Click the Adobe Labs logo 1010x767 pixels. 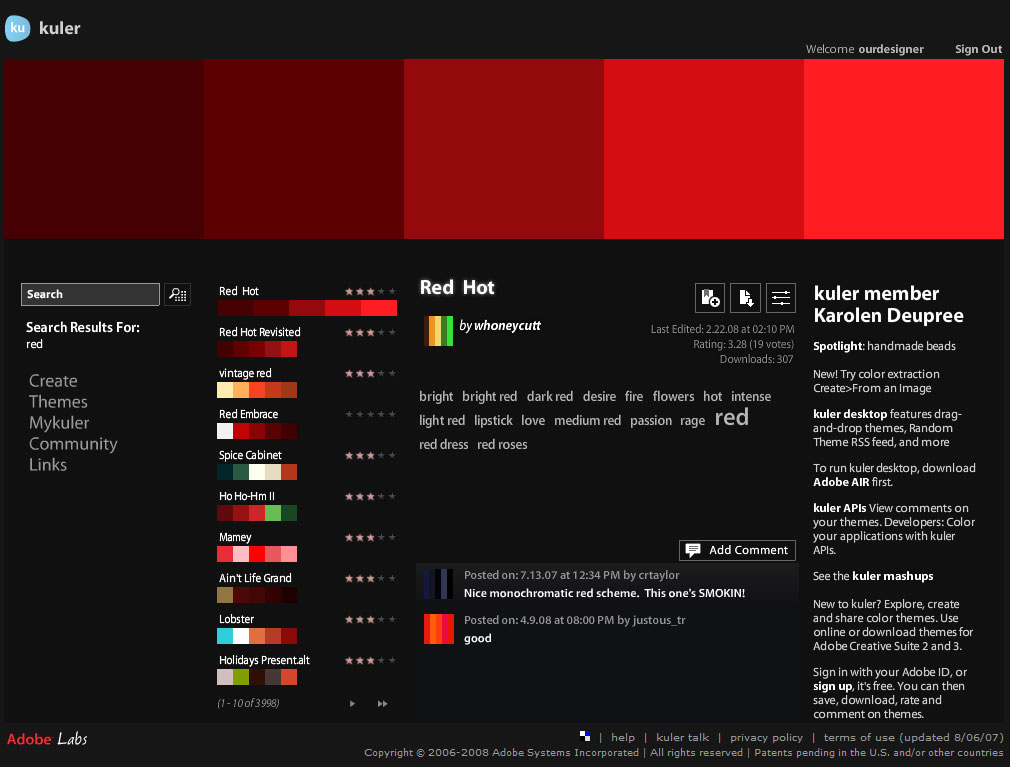(x=47, y=739)
